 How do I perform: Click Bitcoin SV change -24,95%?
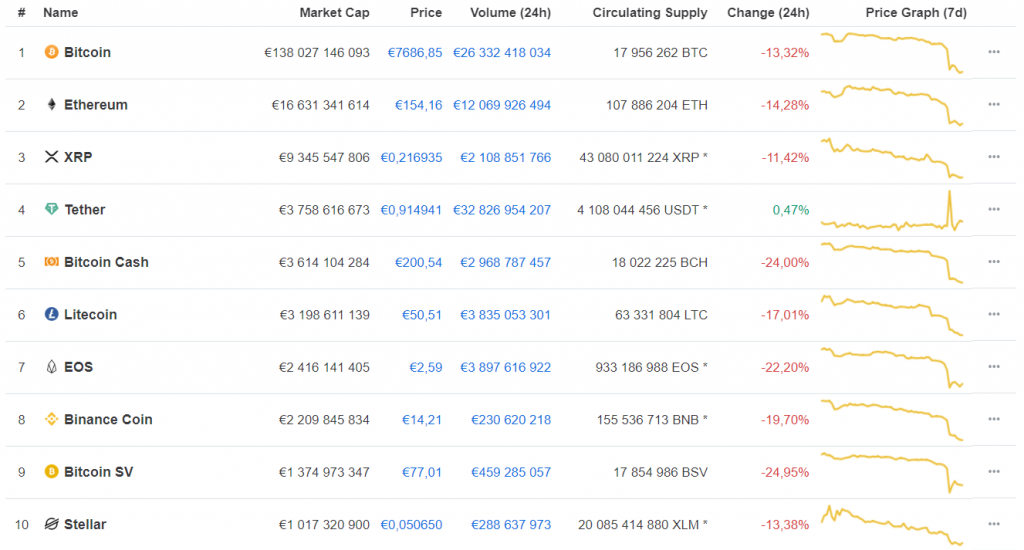785,472
